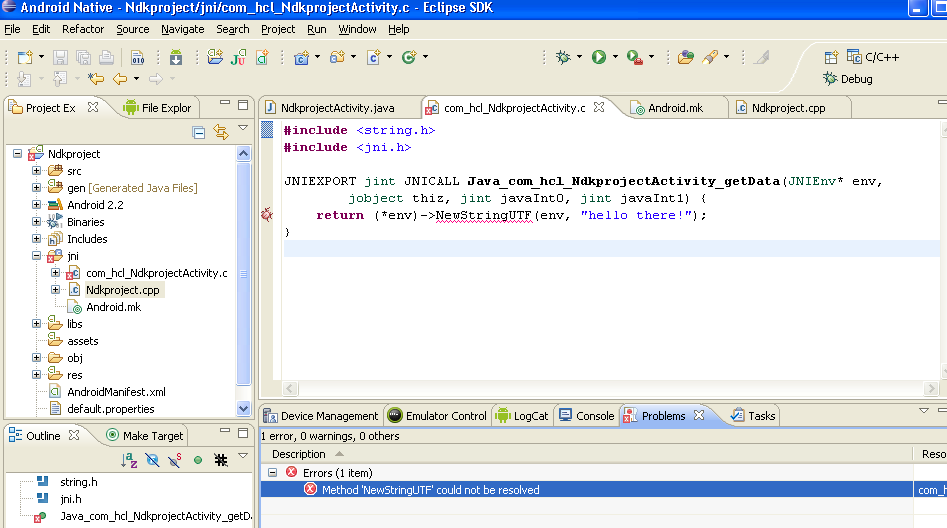
Task: Click the binary 010 build icon
Action: [138, 57]
